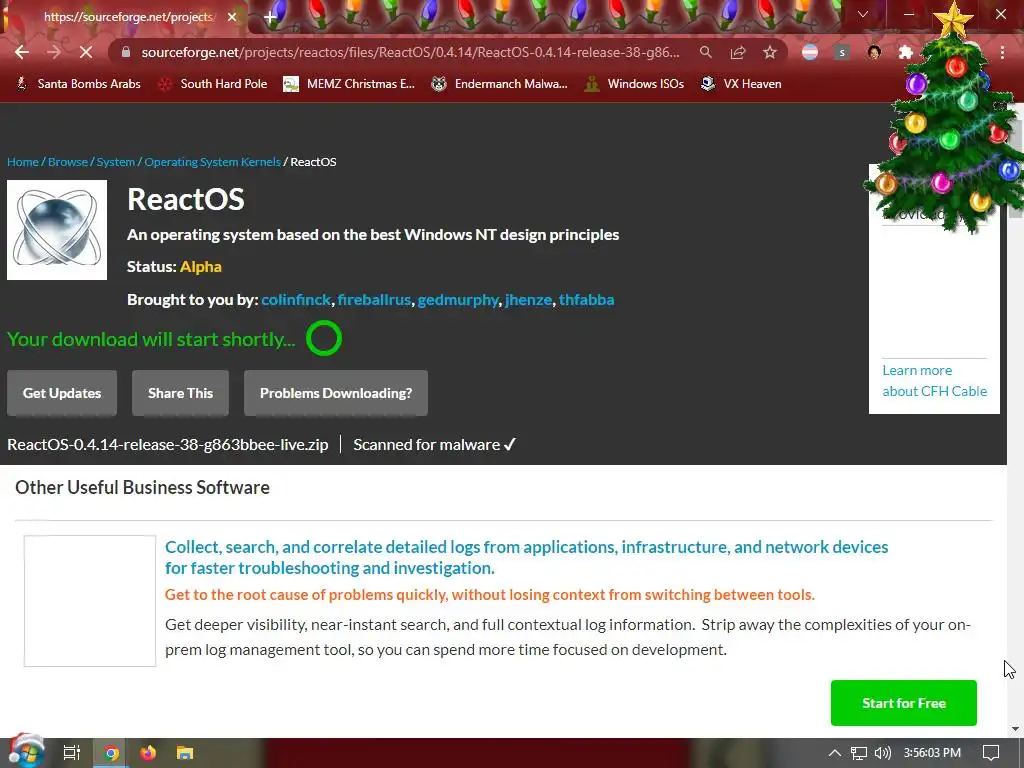
Task: Click the taskbar clock 3:56:03 PM
Action: (932, 753)
